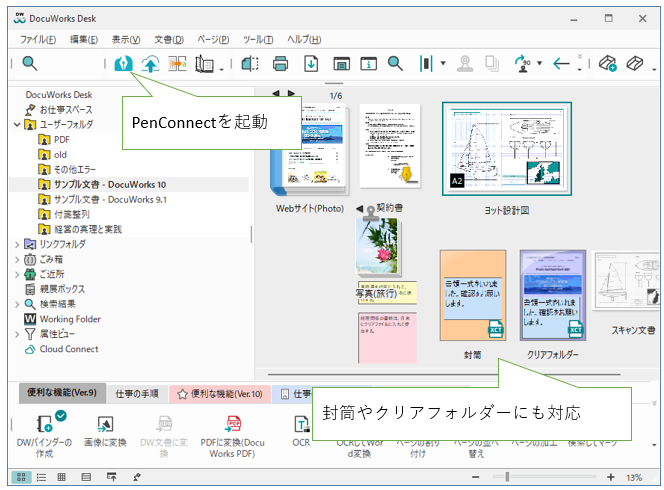Image resolution: width=664 pixels, height=490 pixels.
Task: Click the search magnifier at toolbar left
Action: 30,64
